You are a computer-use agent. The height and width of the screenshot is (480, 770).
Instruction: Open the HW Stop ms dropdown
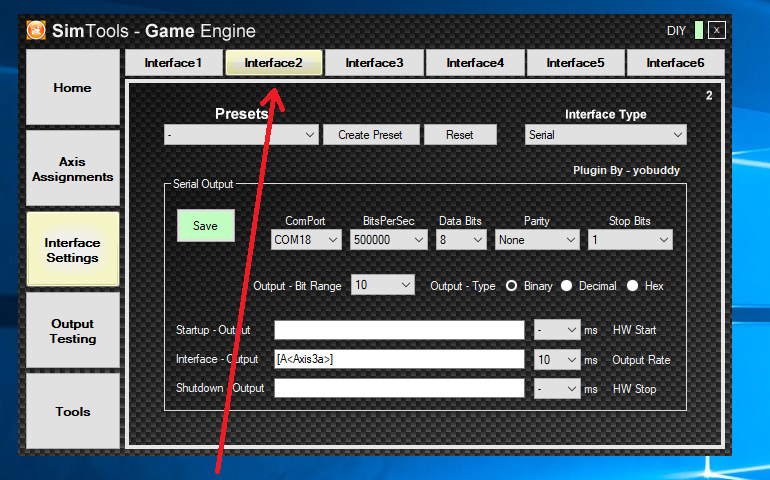pos(557,389)
